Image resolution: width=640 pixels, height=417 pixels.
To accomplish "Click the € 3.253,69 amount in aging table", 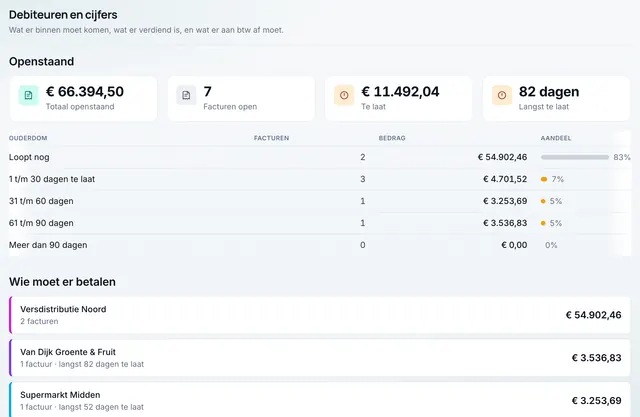I will pos(505,201).
